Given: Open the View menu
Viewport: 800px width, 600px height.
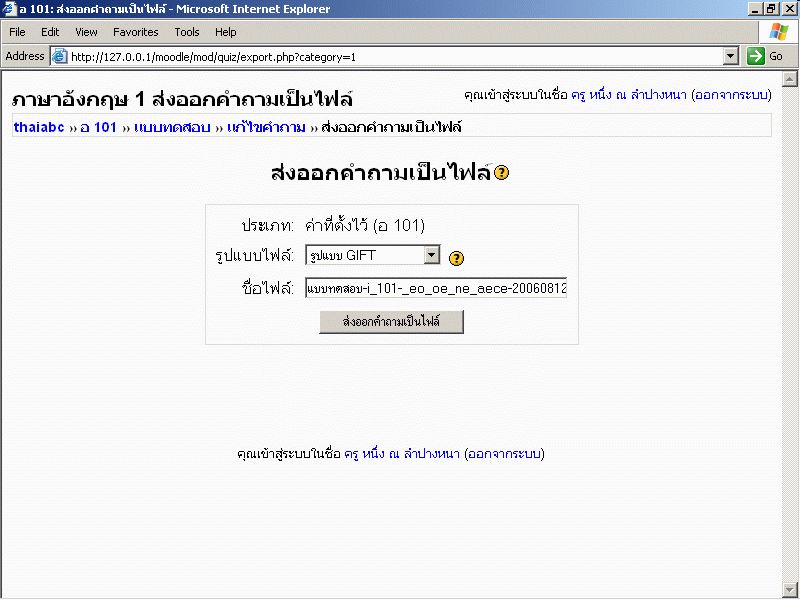Looking at the screenshot, I should click(86, 32).
